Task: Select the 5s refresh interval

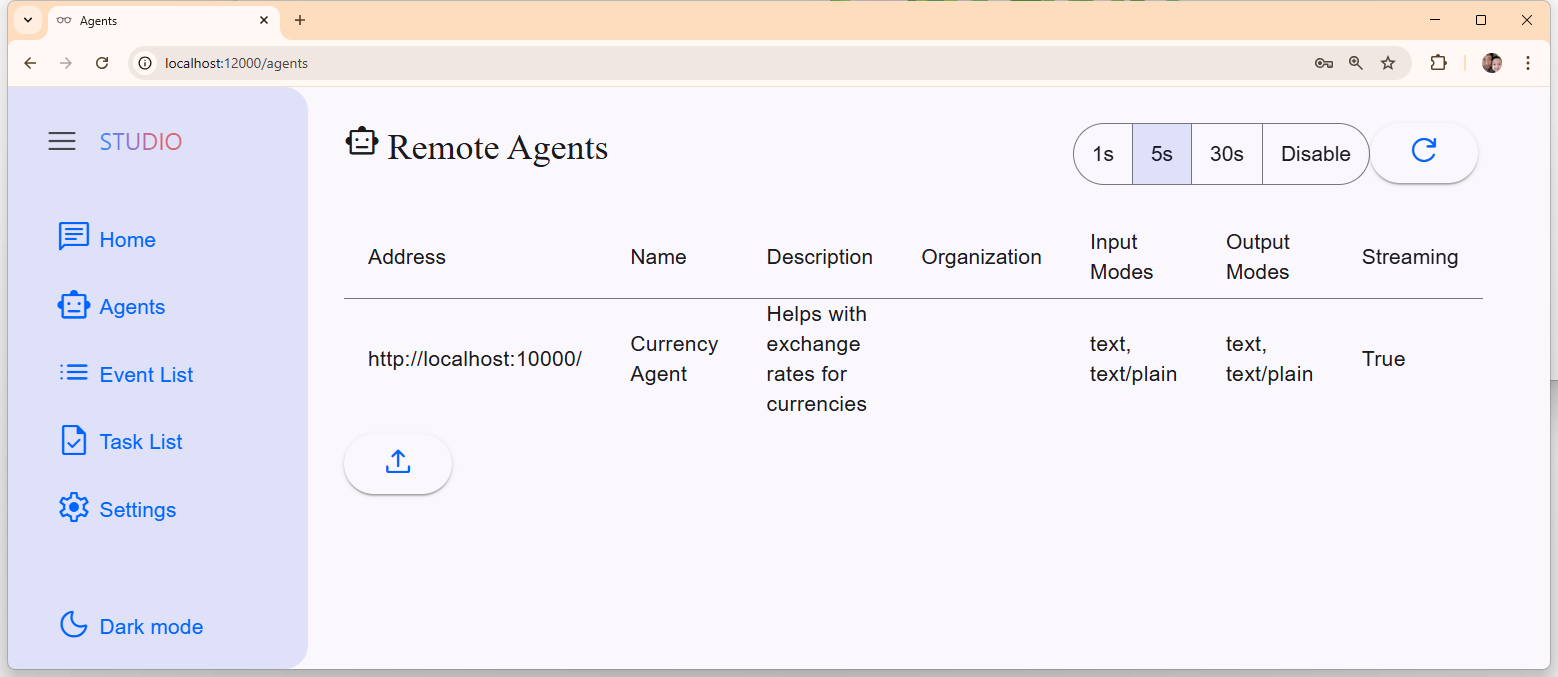Action: [1162, 154]
